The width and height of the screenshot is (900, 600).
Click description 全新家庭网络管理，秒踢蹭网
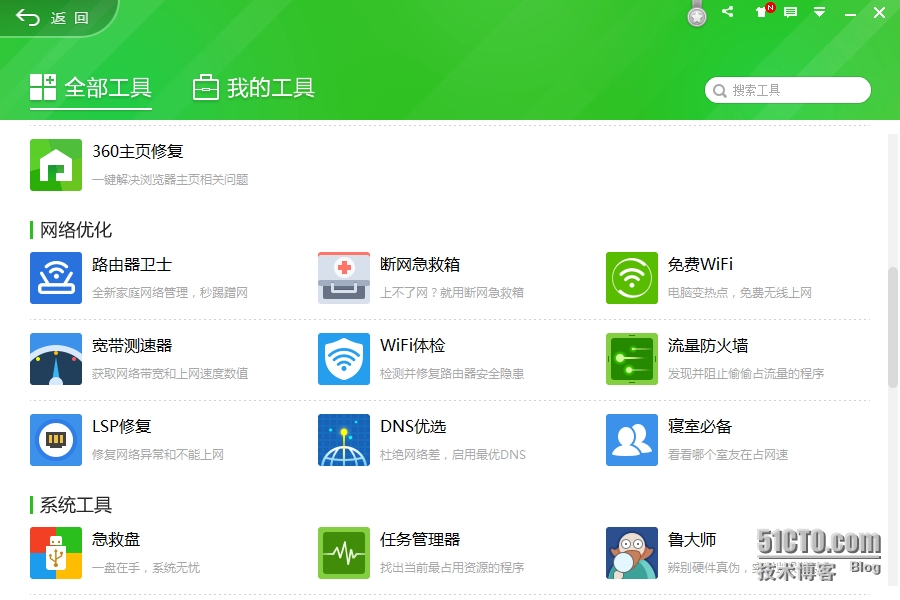coord(170,293)
